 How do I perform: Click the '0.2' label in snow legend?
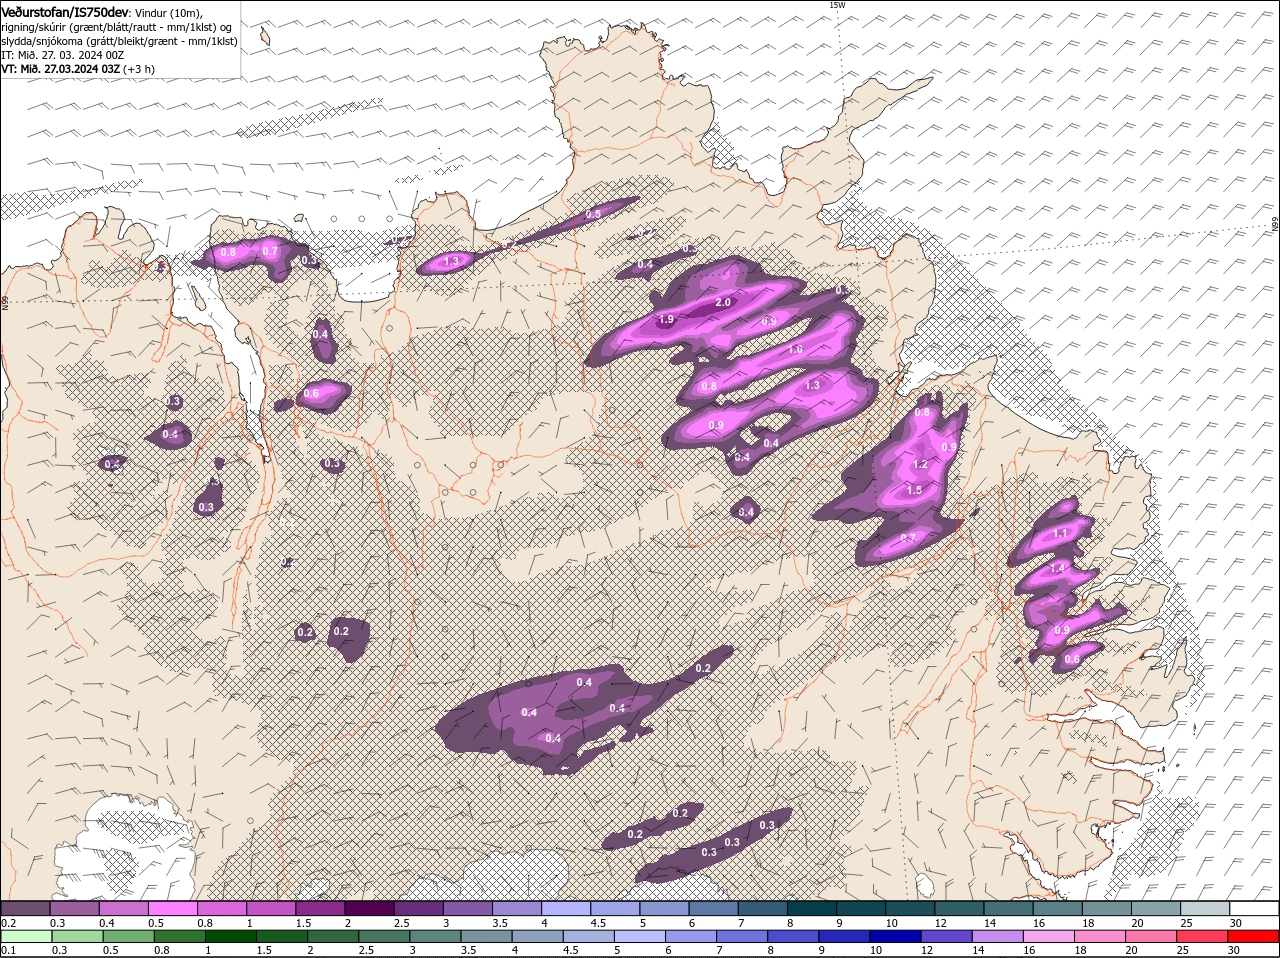(x=8, y=922)
